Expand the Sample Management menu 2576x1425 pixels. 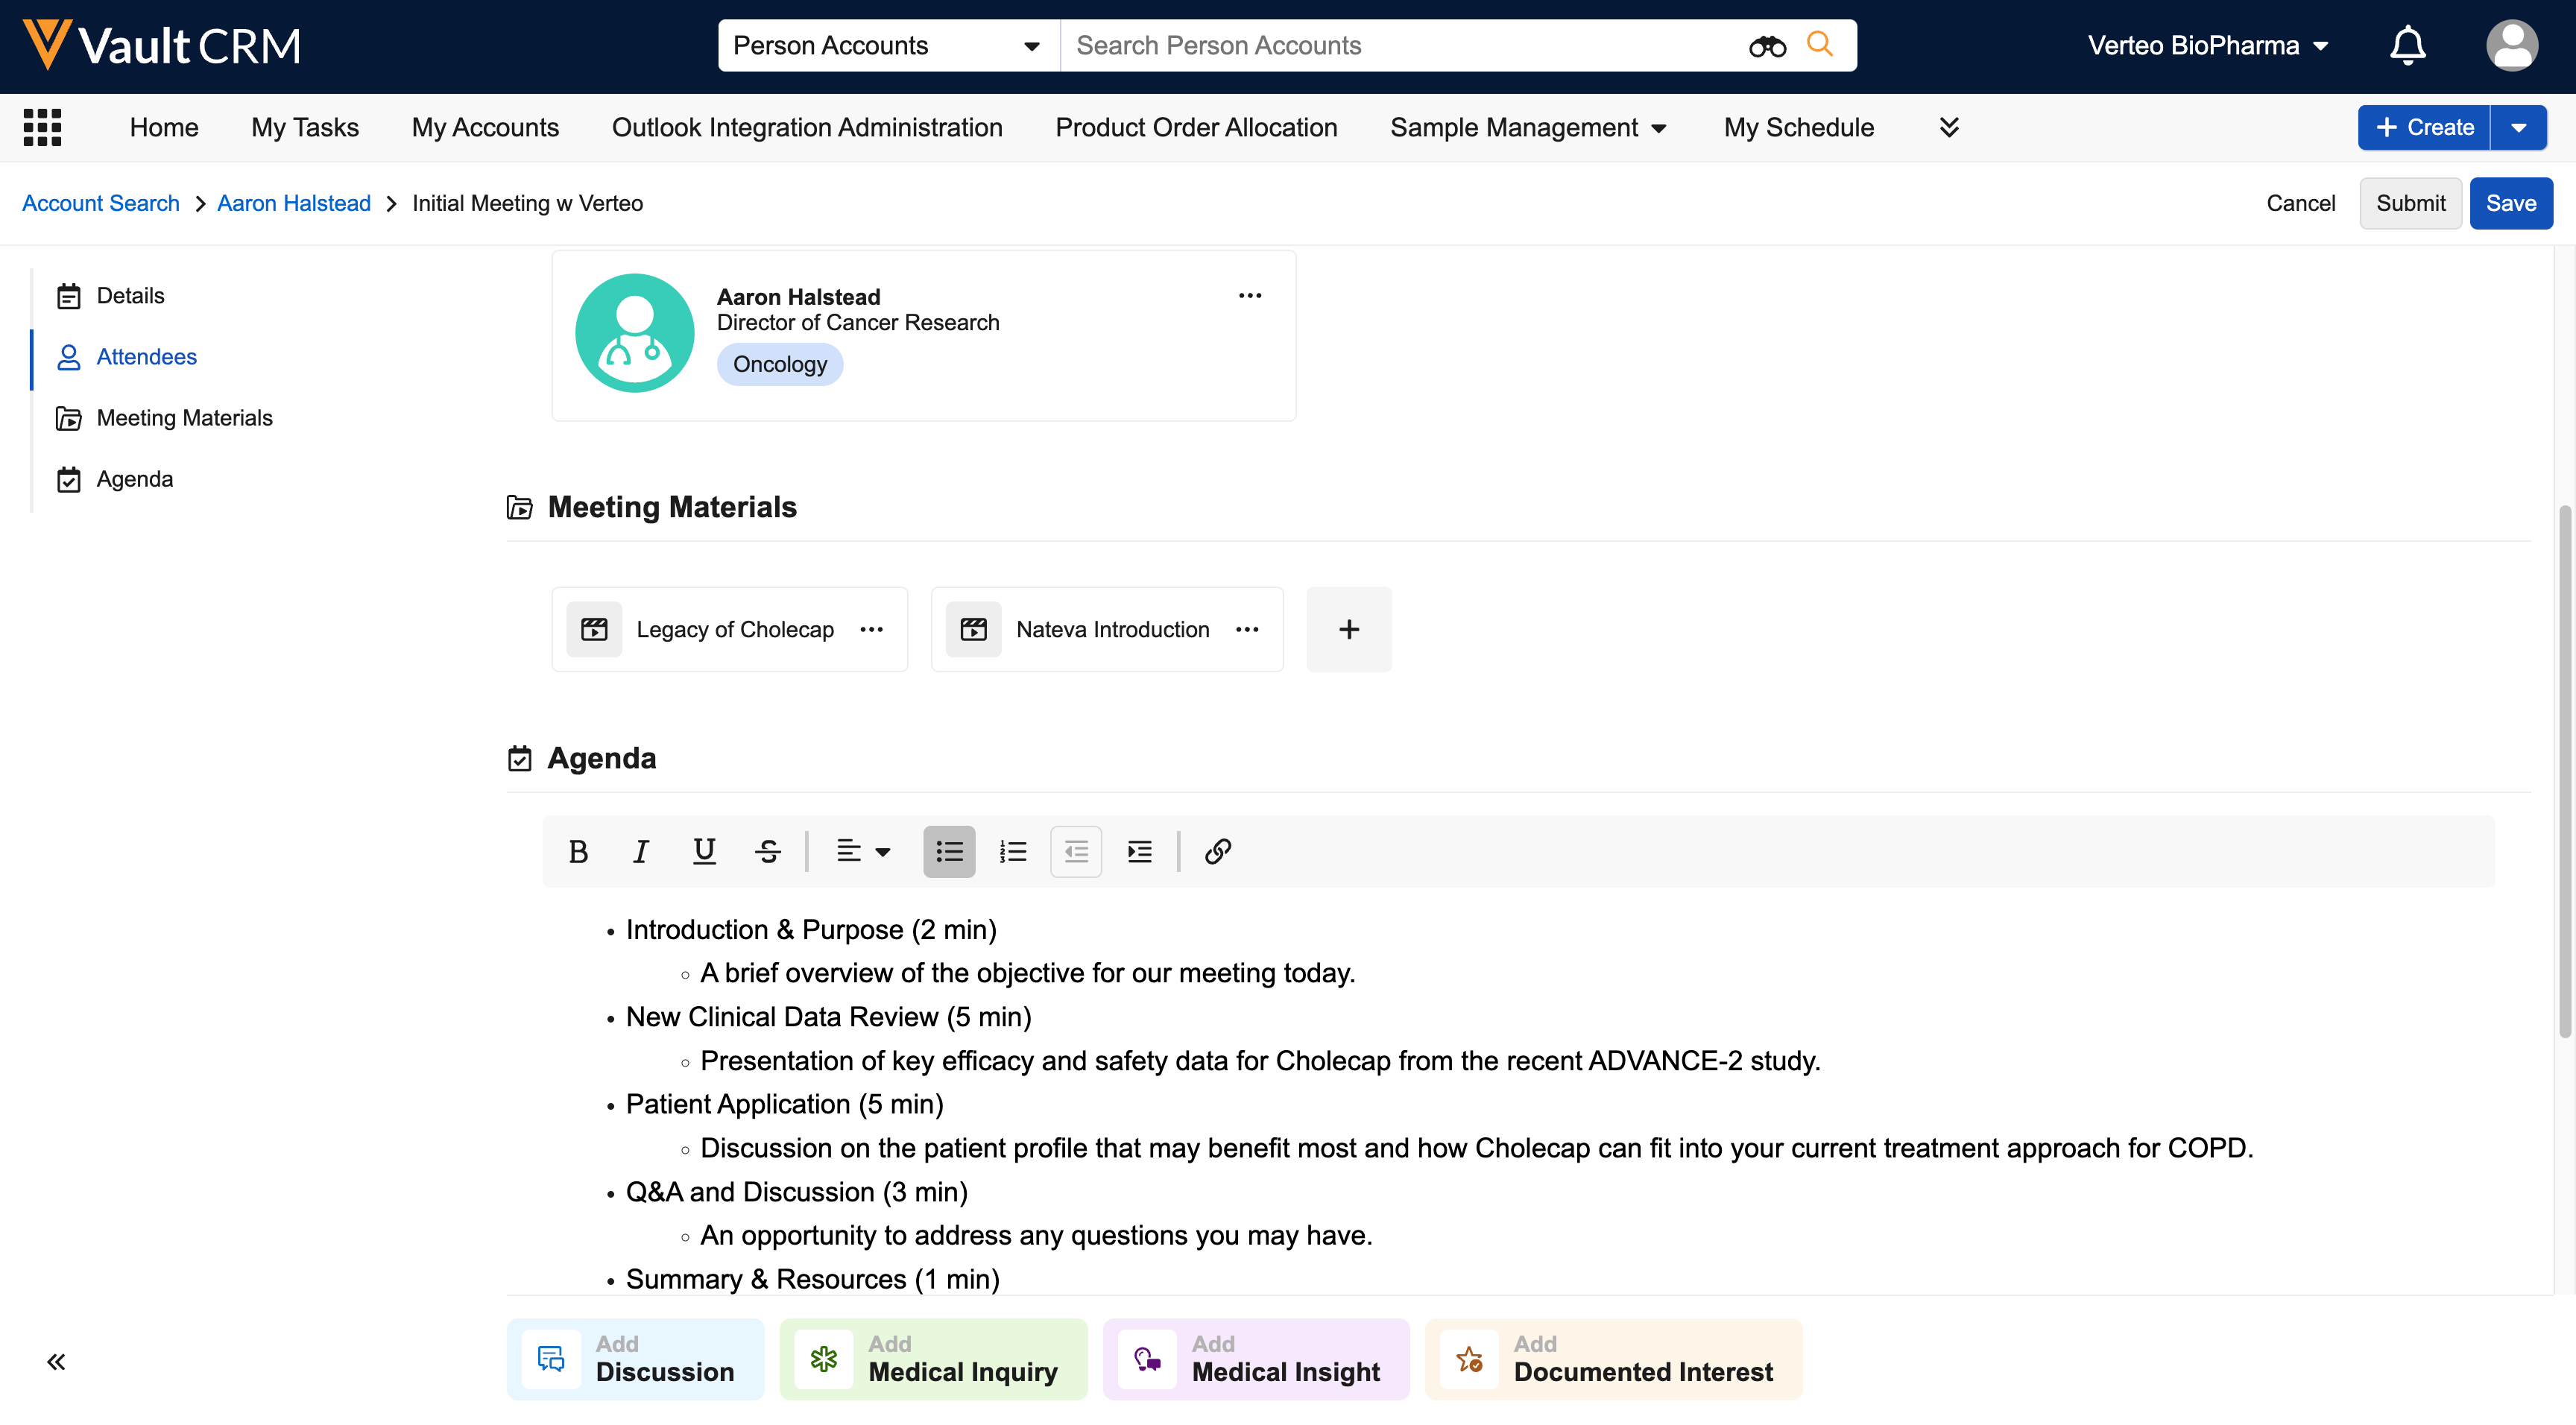click(1527, 128)
